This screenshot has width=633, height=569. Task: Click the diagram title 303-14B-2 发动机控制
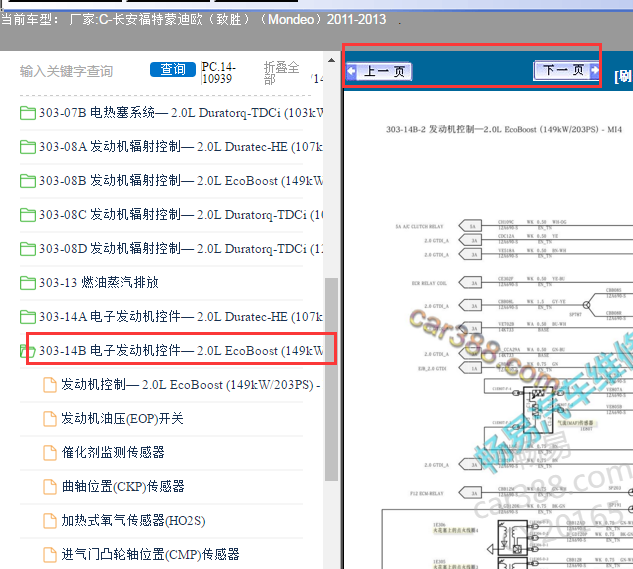click(x=503, y=129)
